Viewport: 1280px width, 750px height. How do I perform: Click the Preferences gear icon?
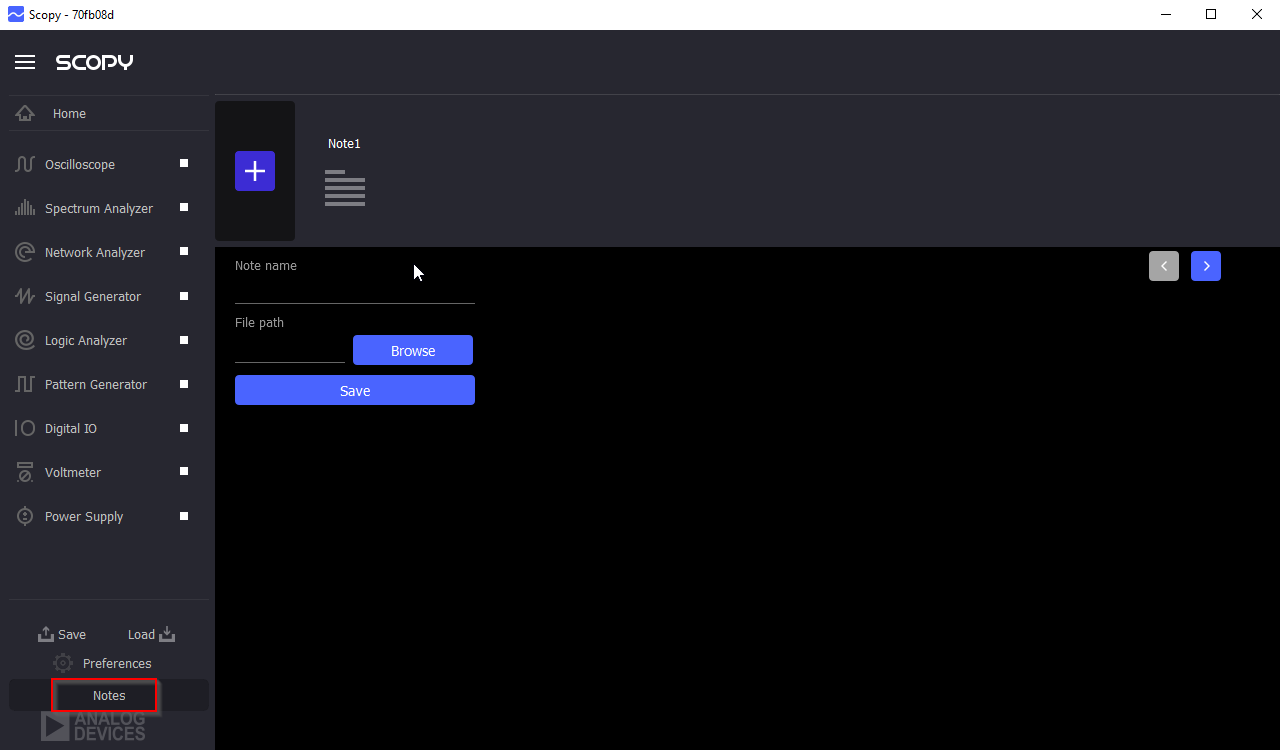(x=63, y=663)
